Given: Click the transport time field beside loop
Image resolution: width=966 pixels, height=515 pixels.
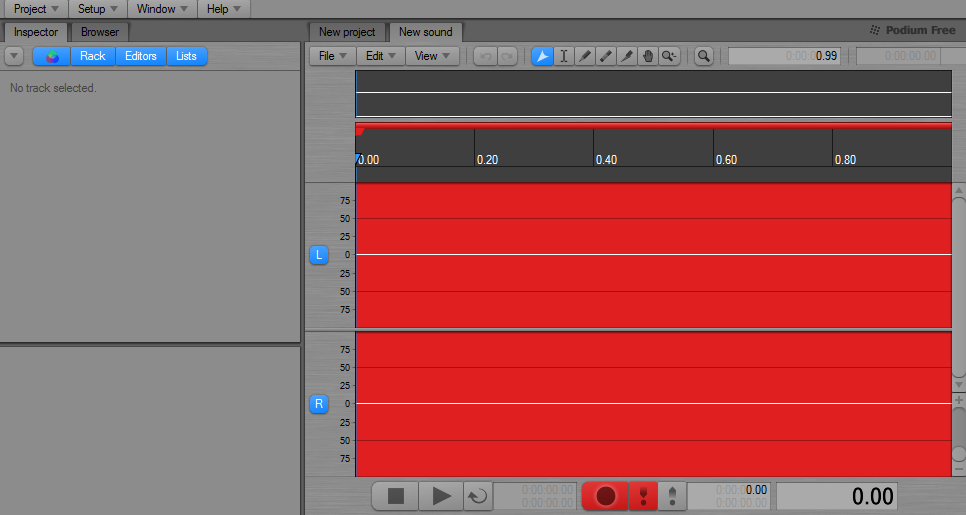Looking at the screenshot, I should point(535,496).
